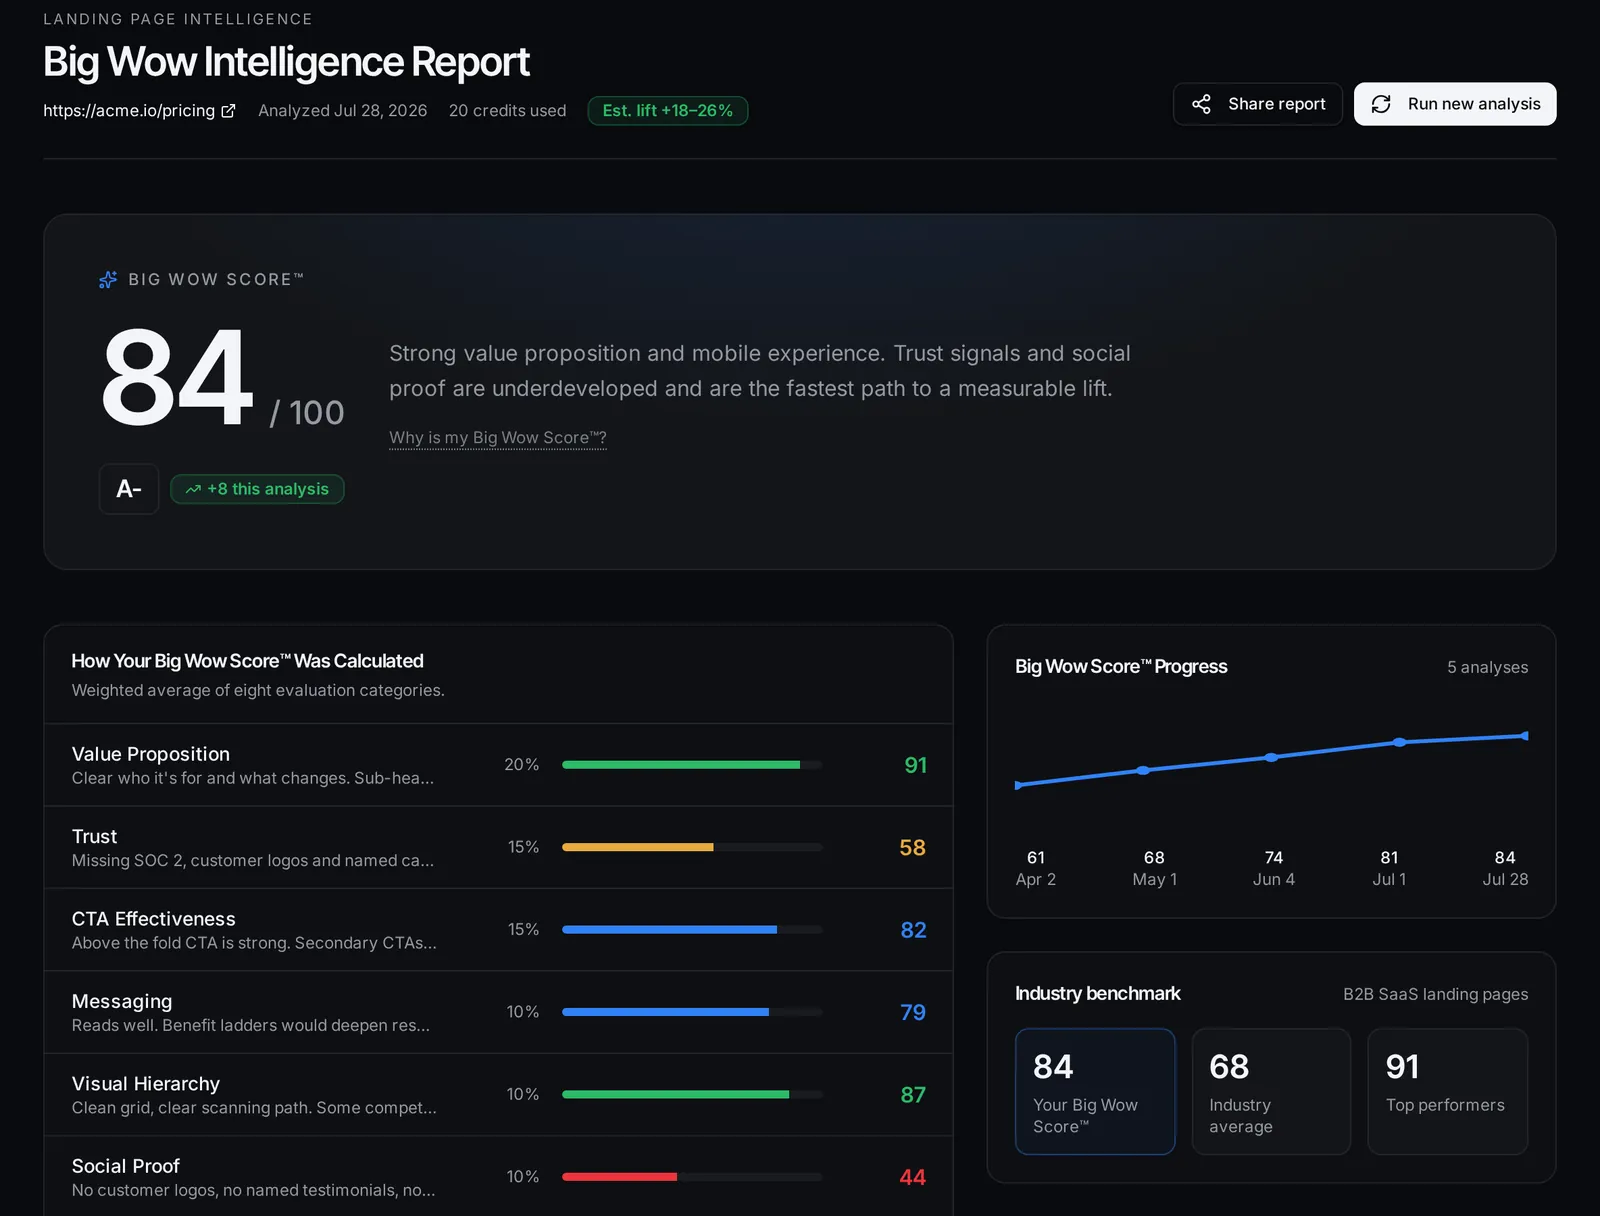Click the 5 analyses label

(x=1487, y=667)
